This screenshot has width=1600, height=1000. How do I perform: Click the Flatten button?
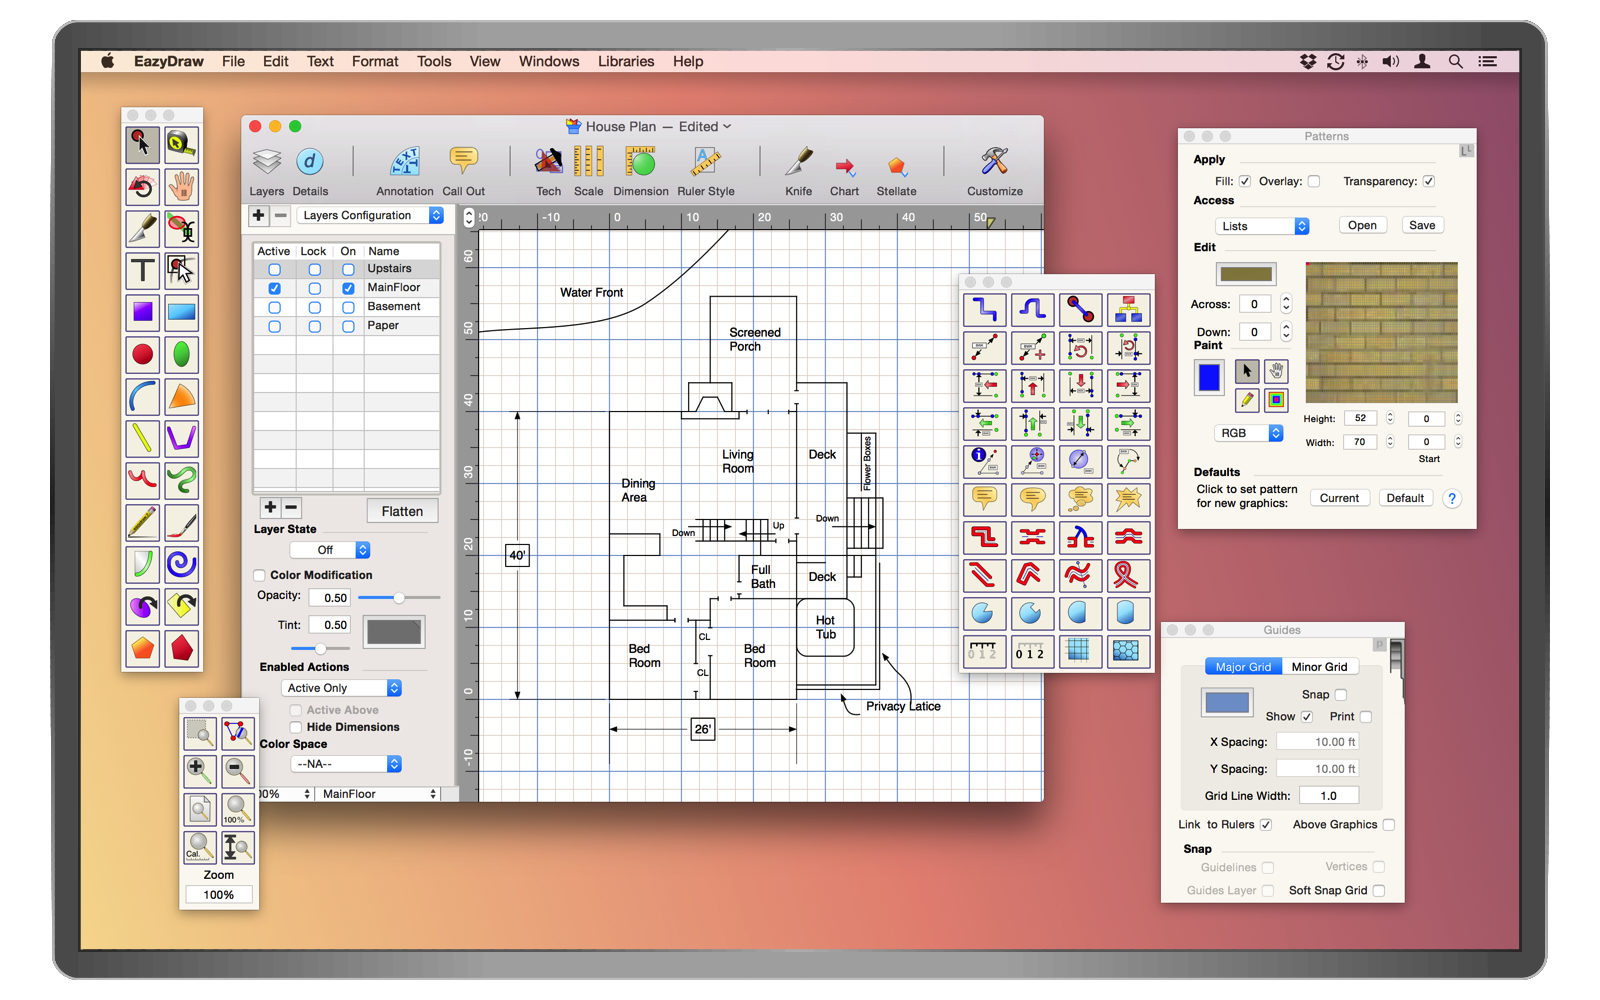coord(402,511)
